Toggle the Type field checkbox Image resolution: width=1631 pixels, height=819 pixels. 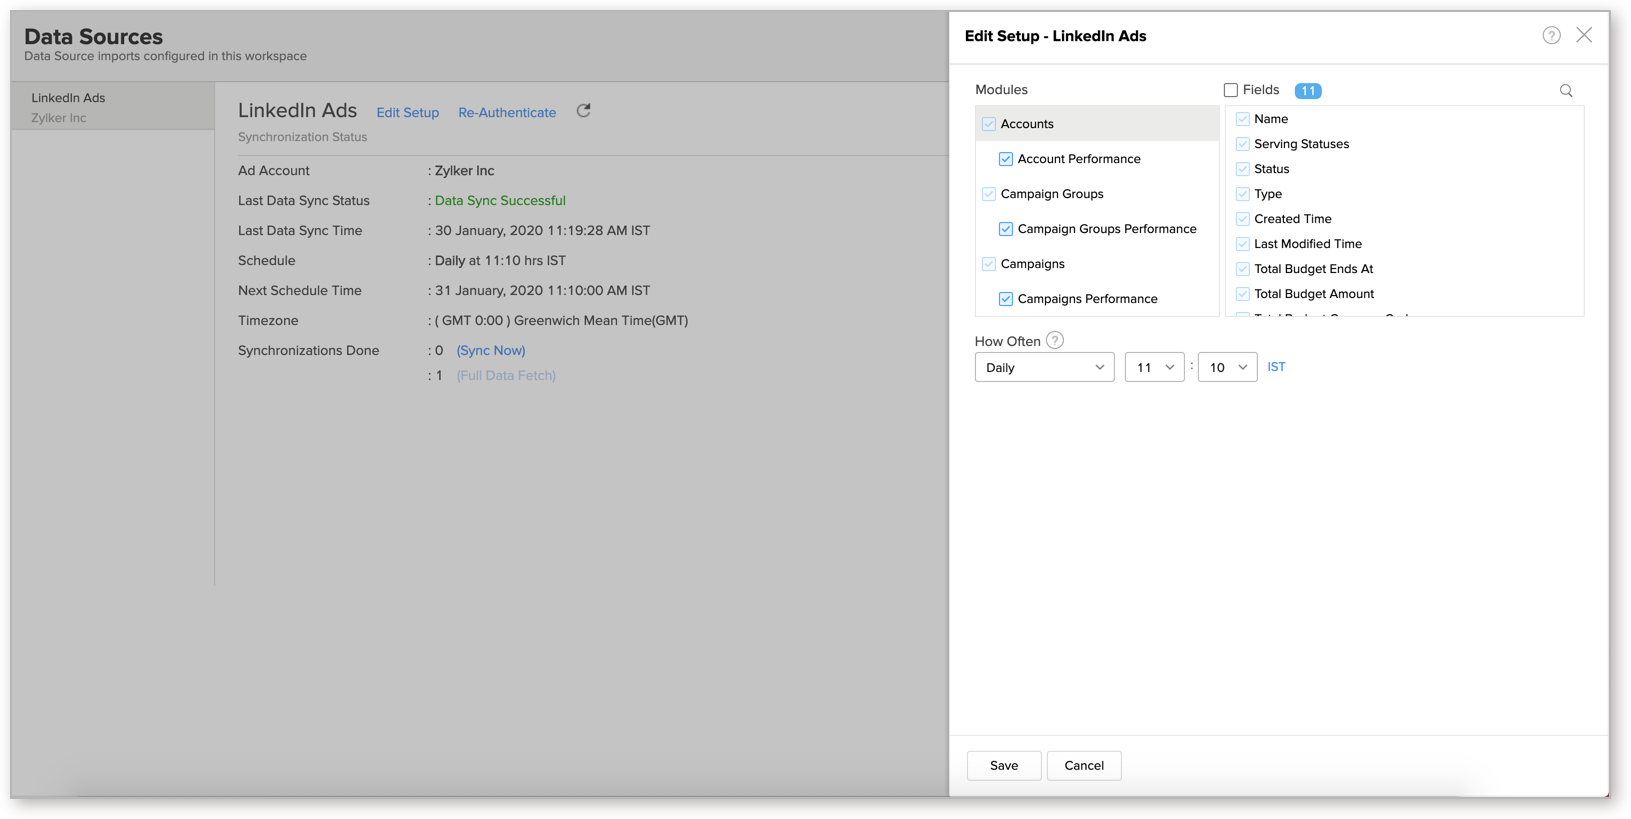(x=1243, y=194)
